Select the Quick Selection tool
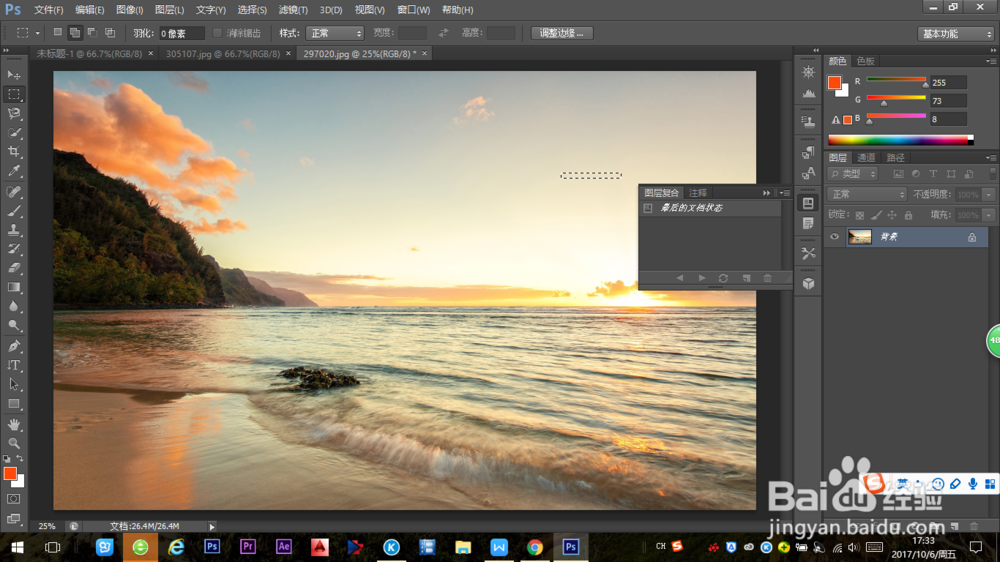 click(13, 133)
